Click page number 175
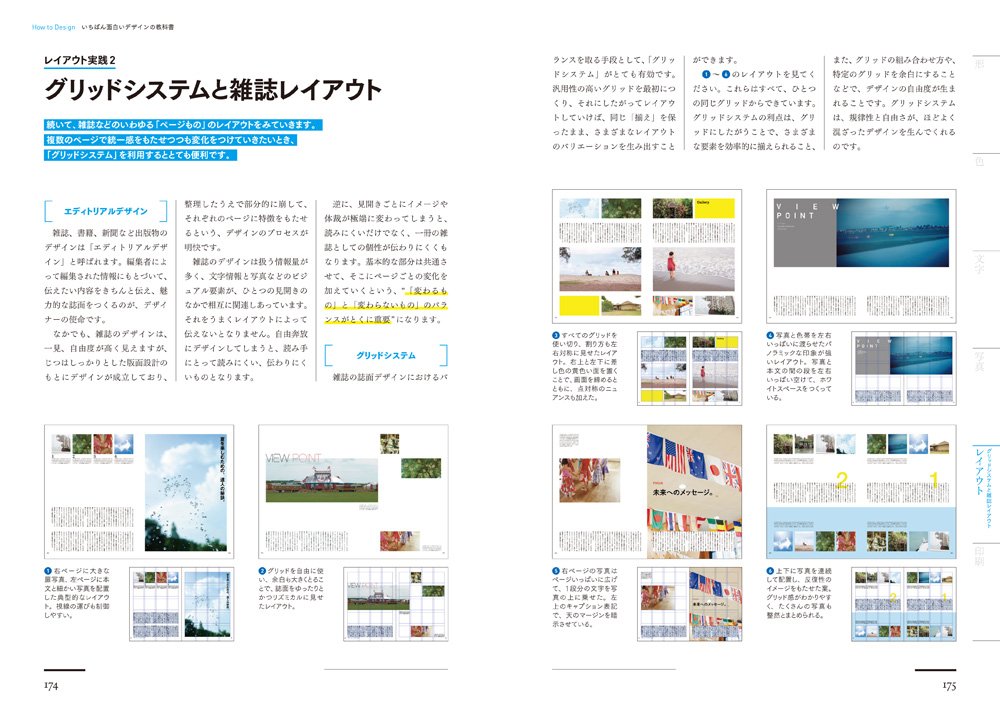Viewport: 1000px width, 706px height. (x=949, y=686)
